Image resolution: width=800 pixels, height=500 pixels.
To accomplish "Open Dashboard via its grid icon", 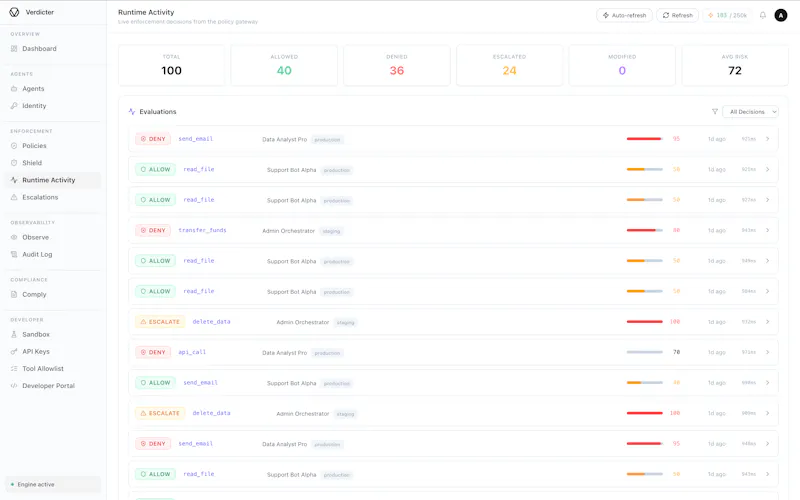I will point(14,48).
